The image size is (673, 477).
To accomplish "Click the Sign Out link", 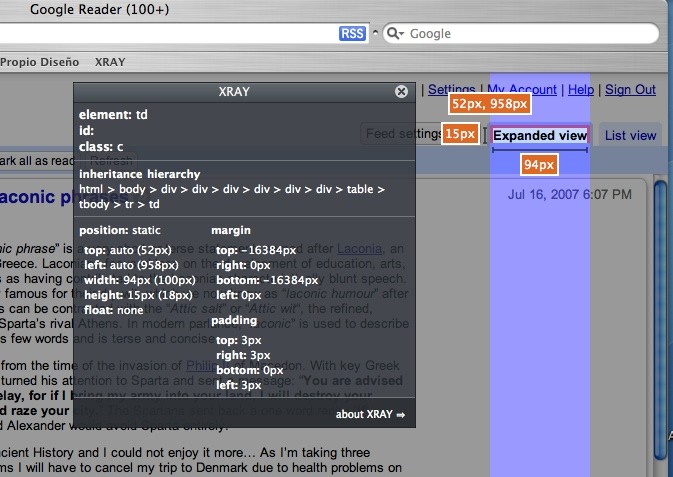I will click(631, 89).
